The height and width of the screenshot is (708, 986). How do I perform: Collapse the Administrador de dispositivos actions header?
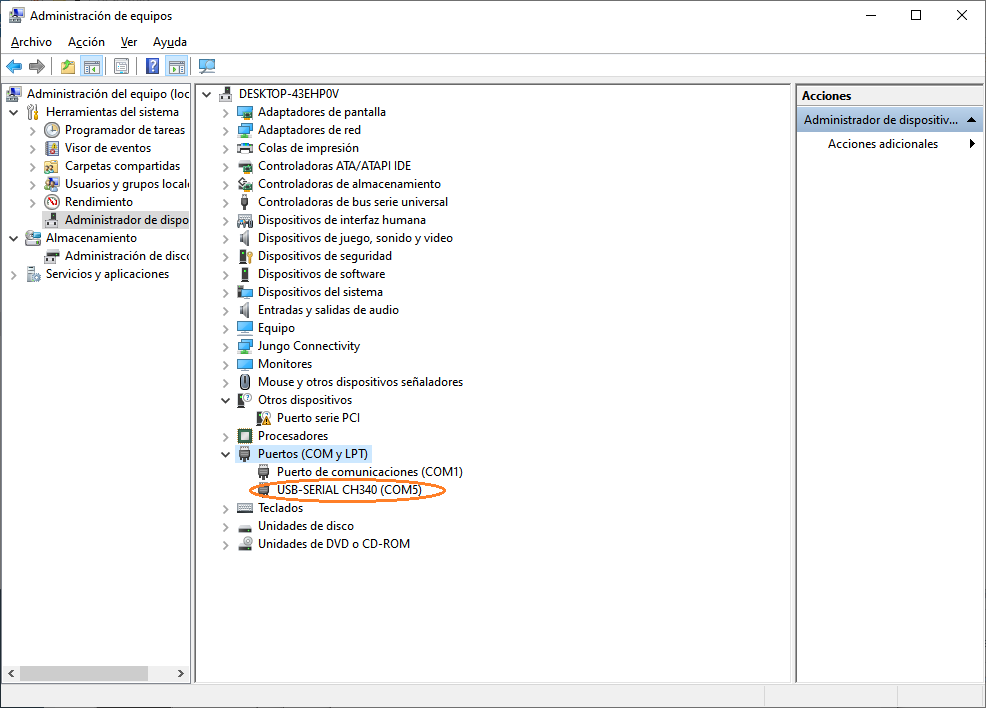pyautogui.click(x=972, y=119)
